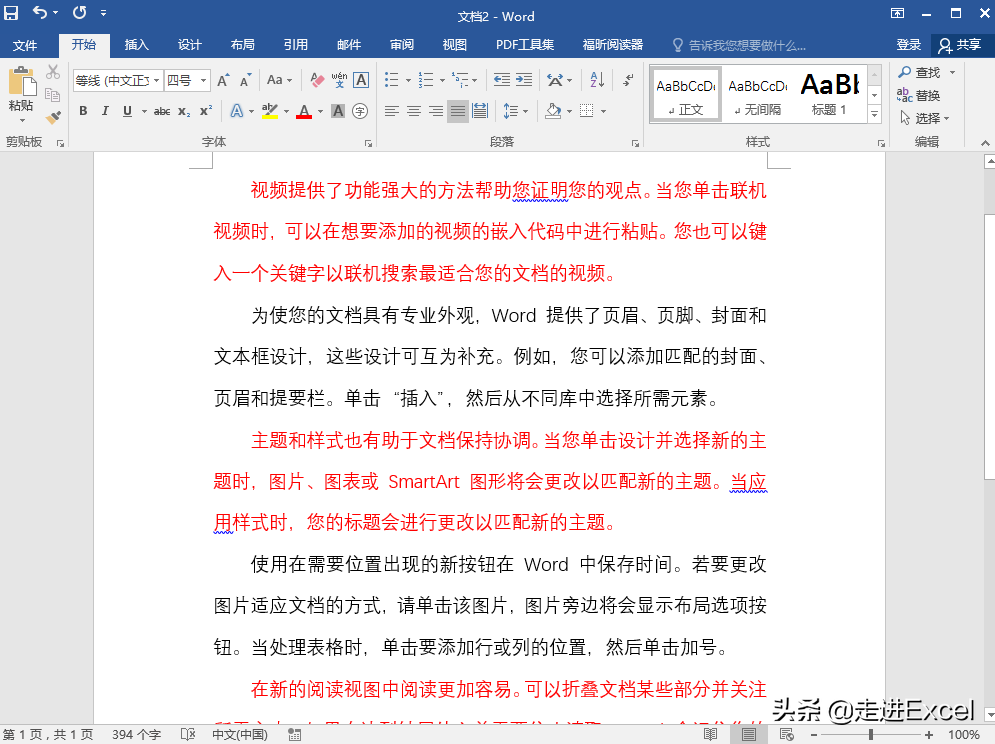This screenshot has height=744, width=995.
Task: Open the 视图 tab
Action: point(454,45)
